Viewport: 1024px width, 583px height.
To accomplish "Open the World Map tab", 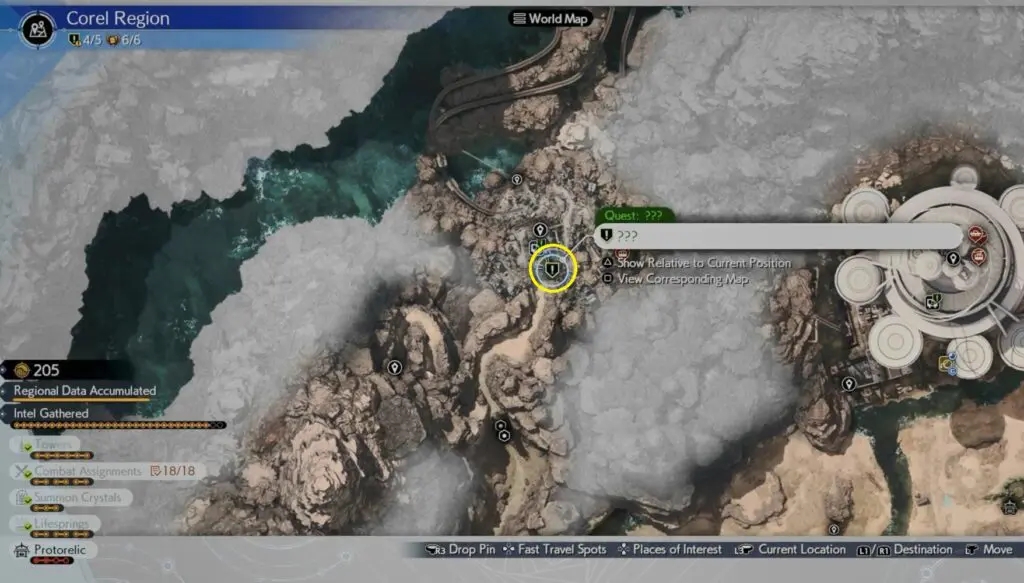I will coord(550,18).
